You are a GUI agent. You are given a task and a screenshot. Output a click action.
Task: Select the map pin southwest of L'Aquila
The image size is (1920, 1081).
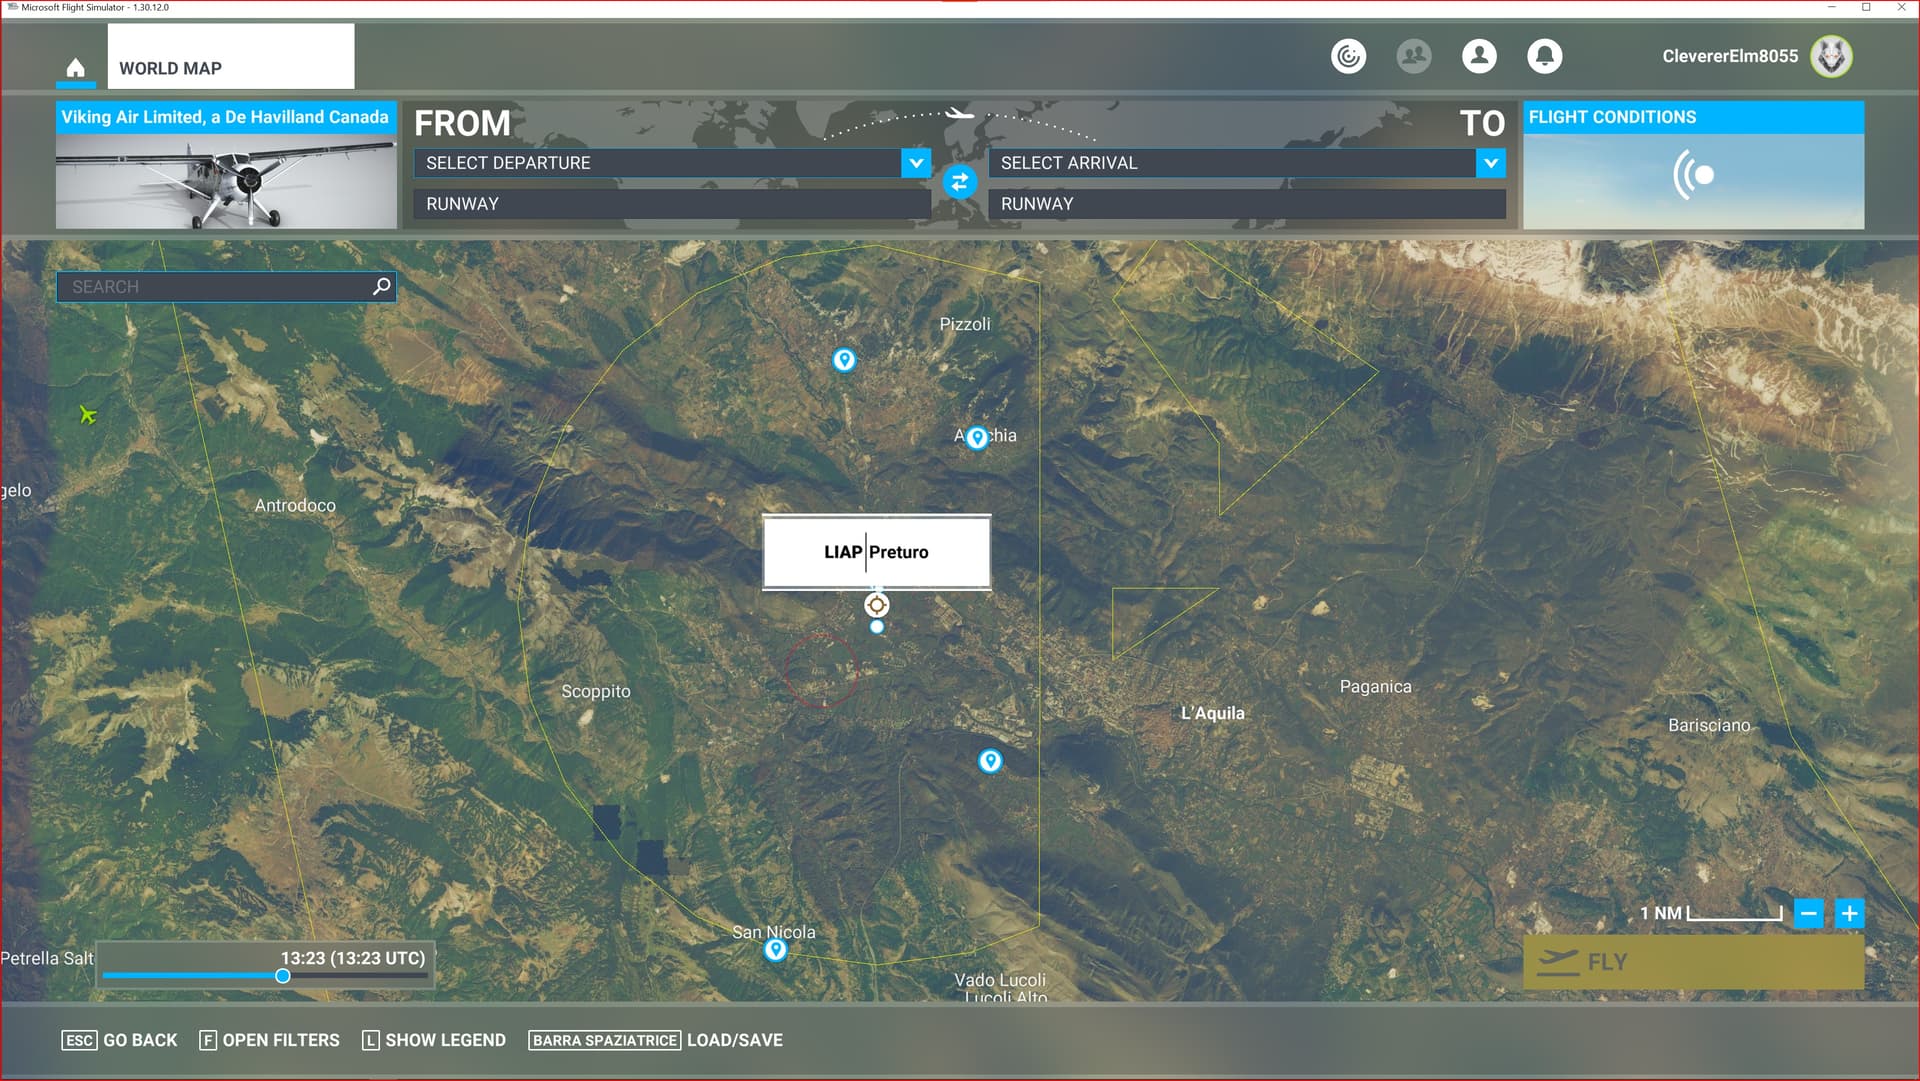coord(990,761)
